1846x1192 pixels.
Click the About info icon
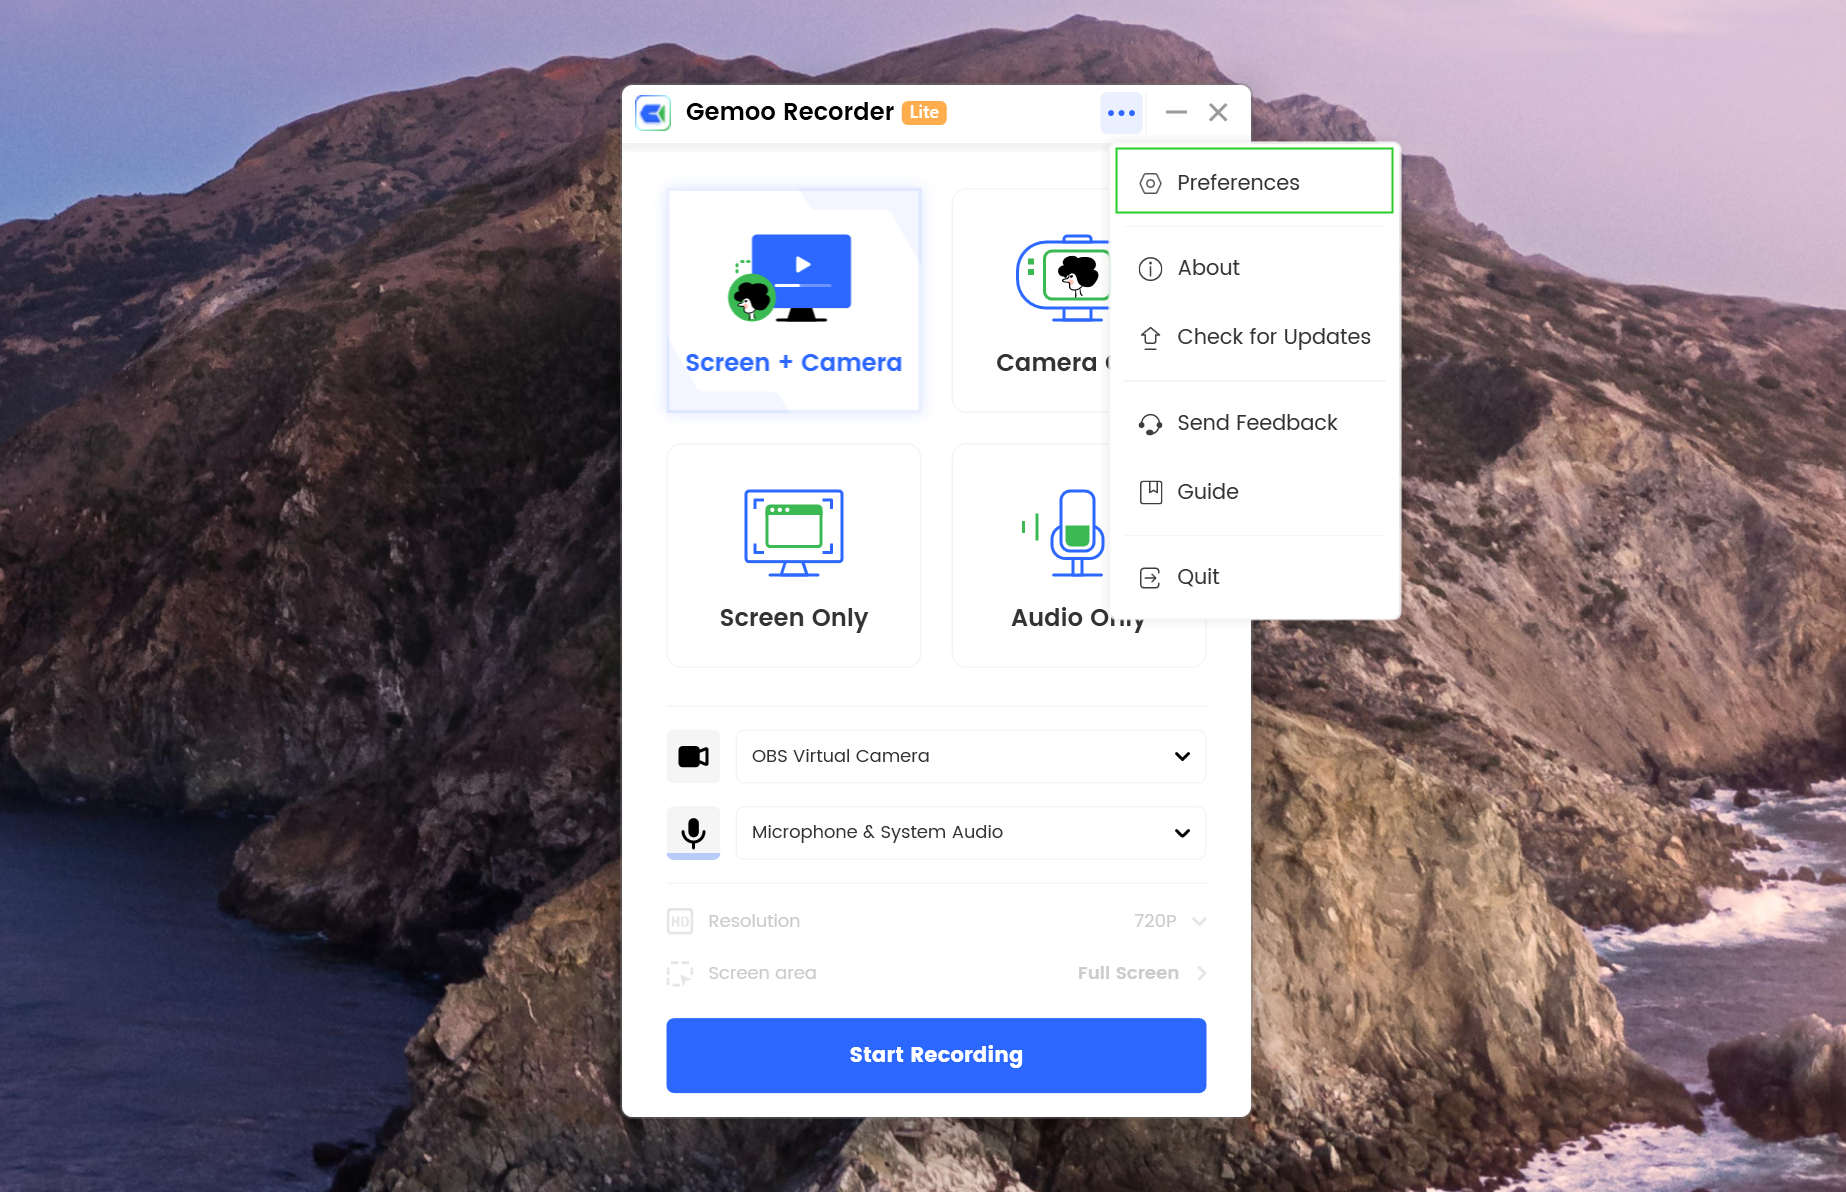(x=1150, y=268)
